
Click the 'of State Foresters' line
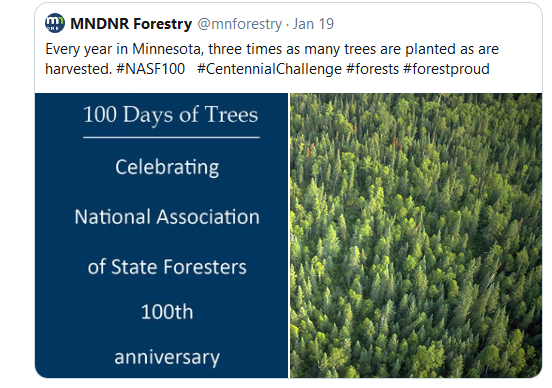(x=167, y=267)
